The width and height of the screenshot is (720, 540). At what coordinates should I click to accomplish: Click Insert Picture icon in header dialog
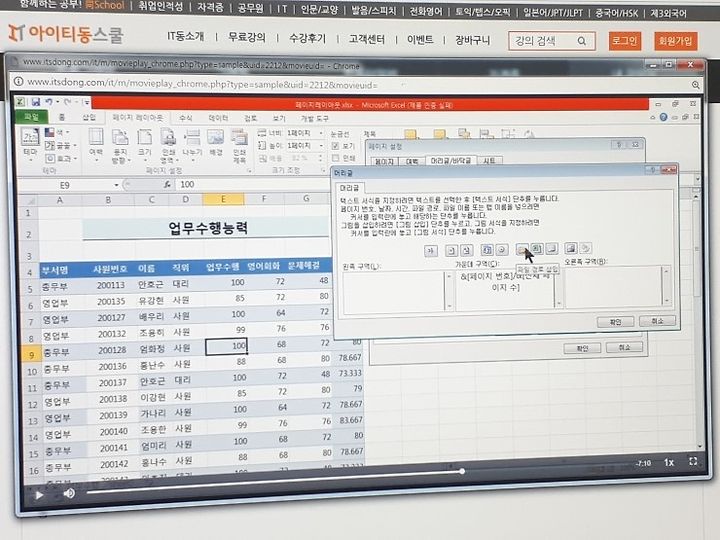point(571,248)
